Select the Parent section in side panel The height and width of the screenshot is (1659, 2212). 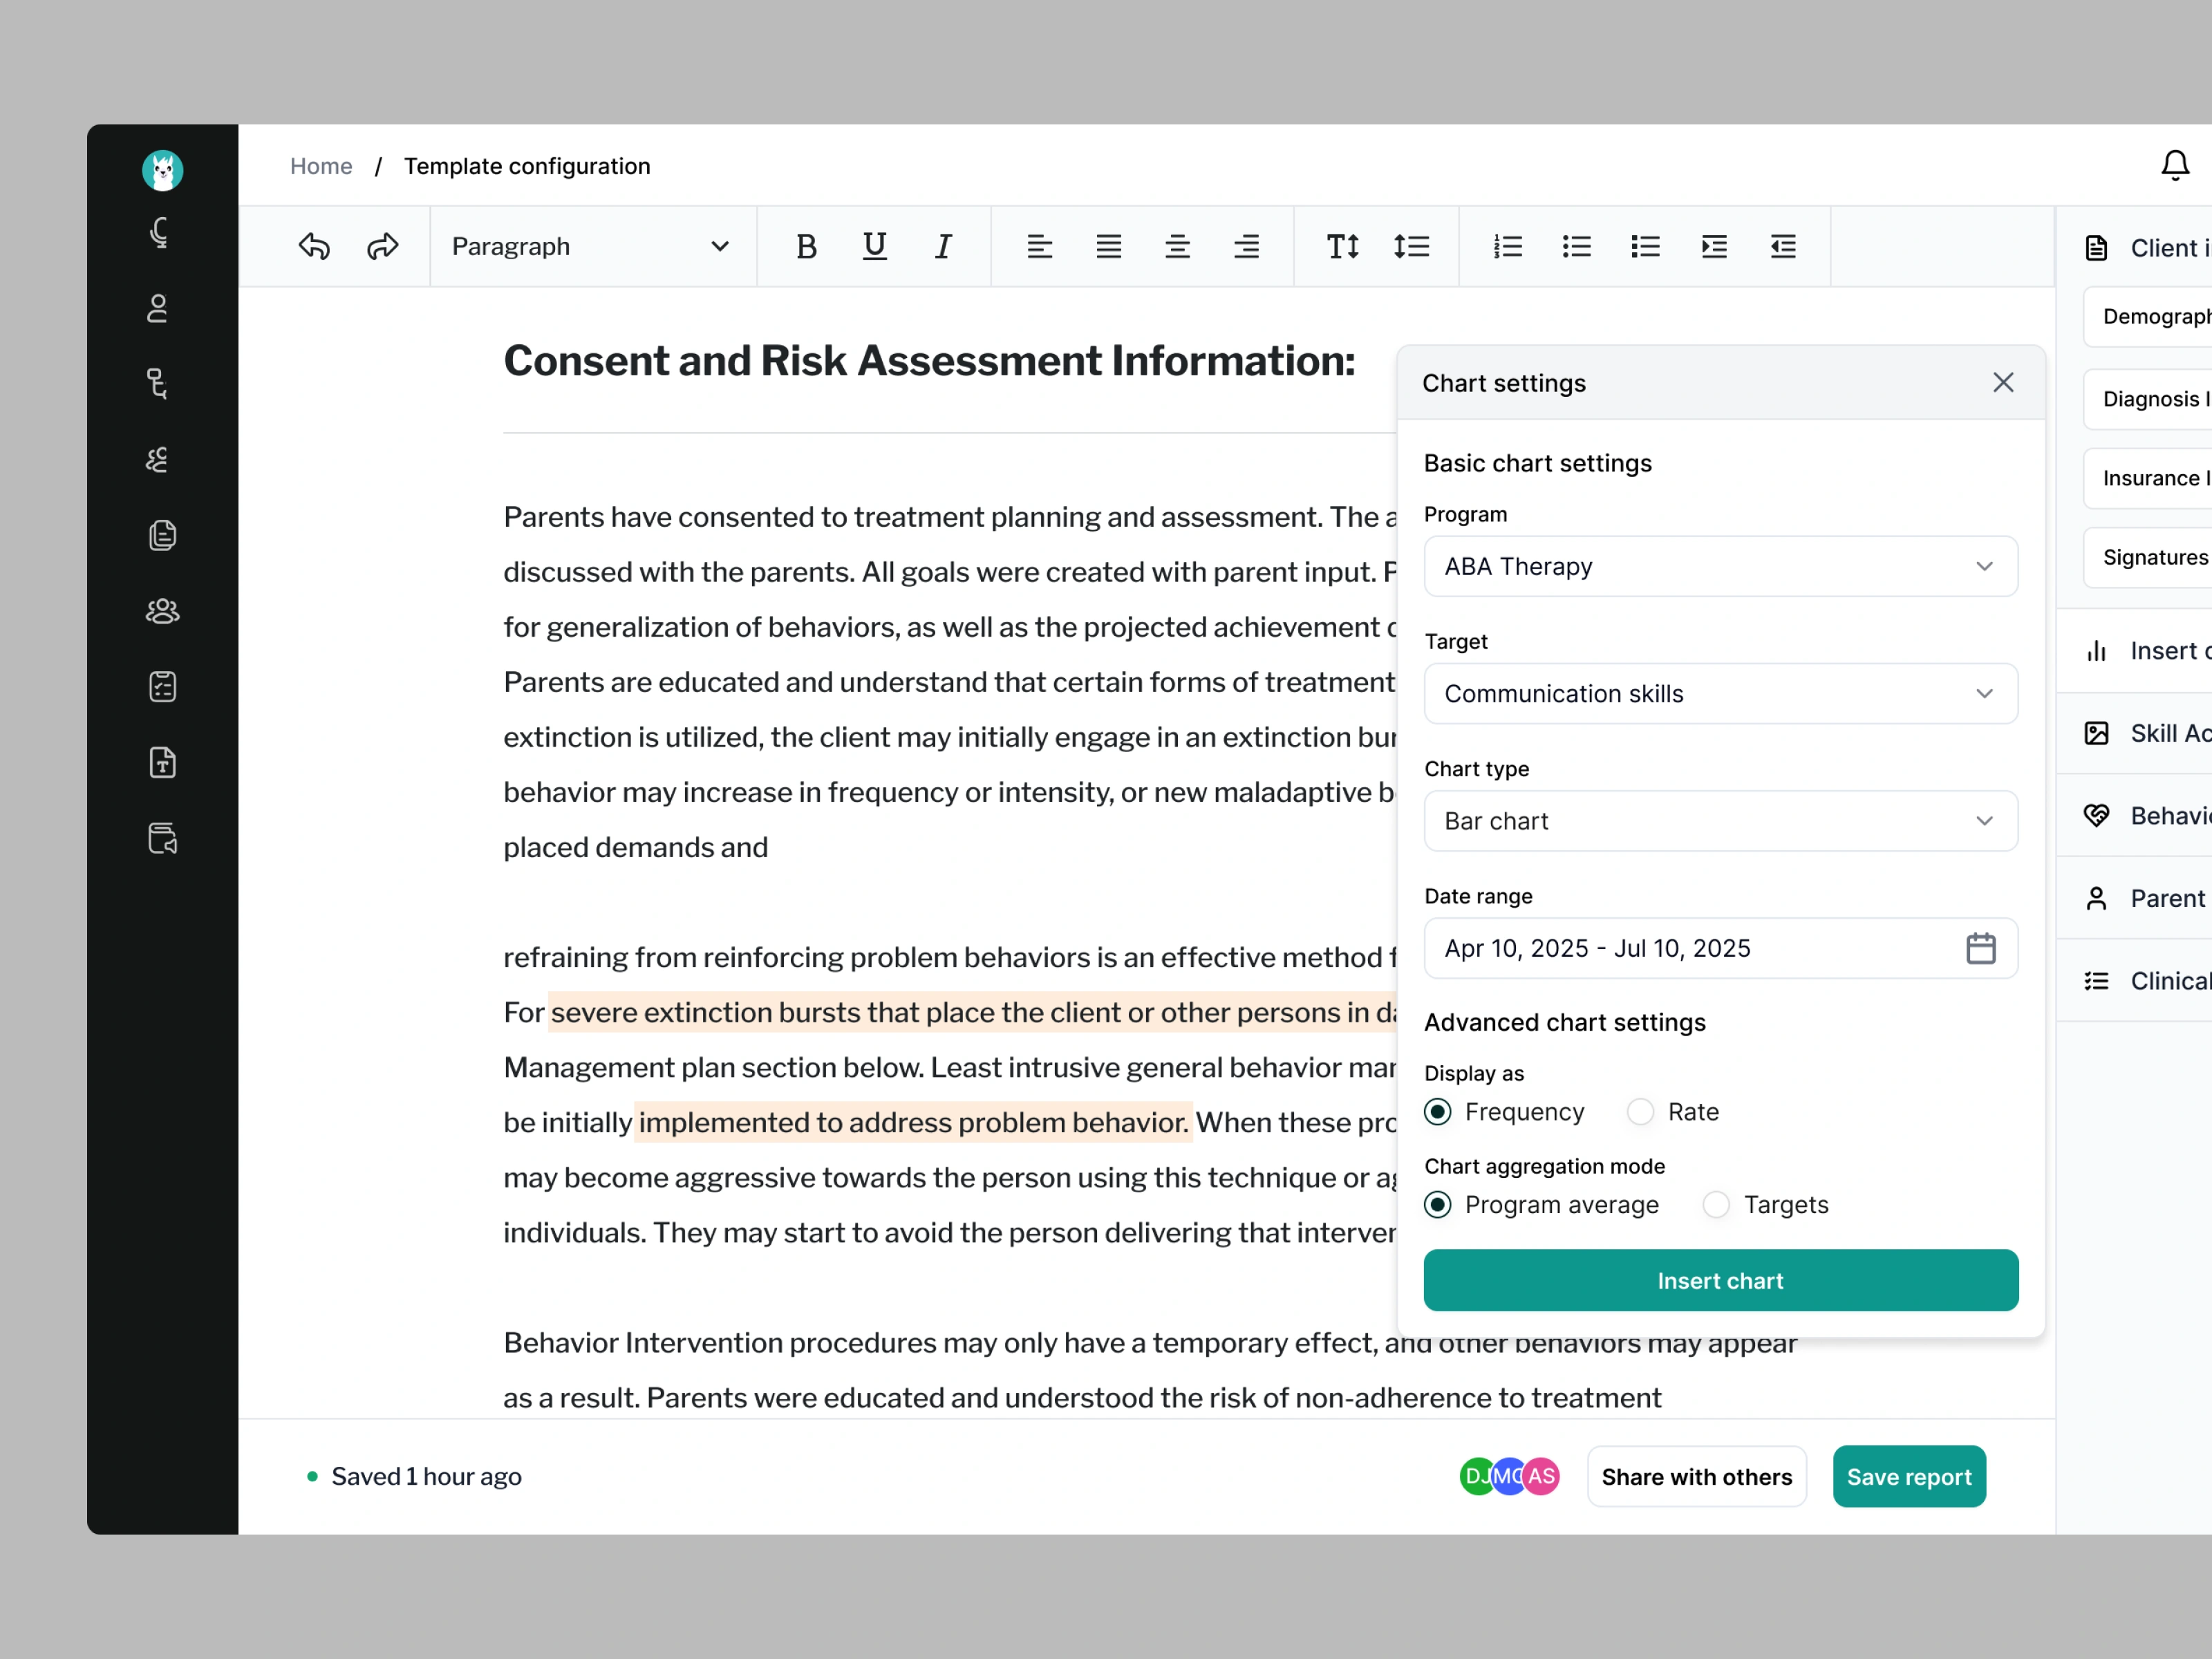[2135, 898]
